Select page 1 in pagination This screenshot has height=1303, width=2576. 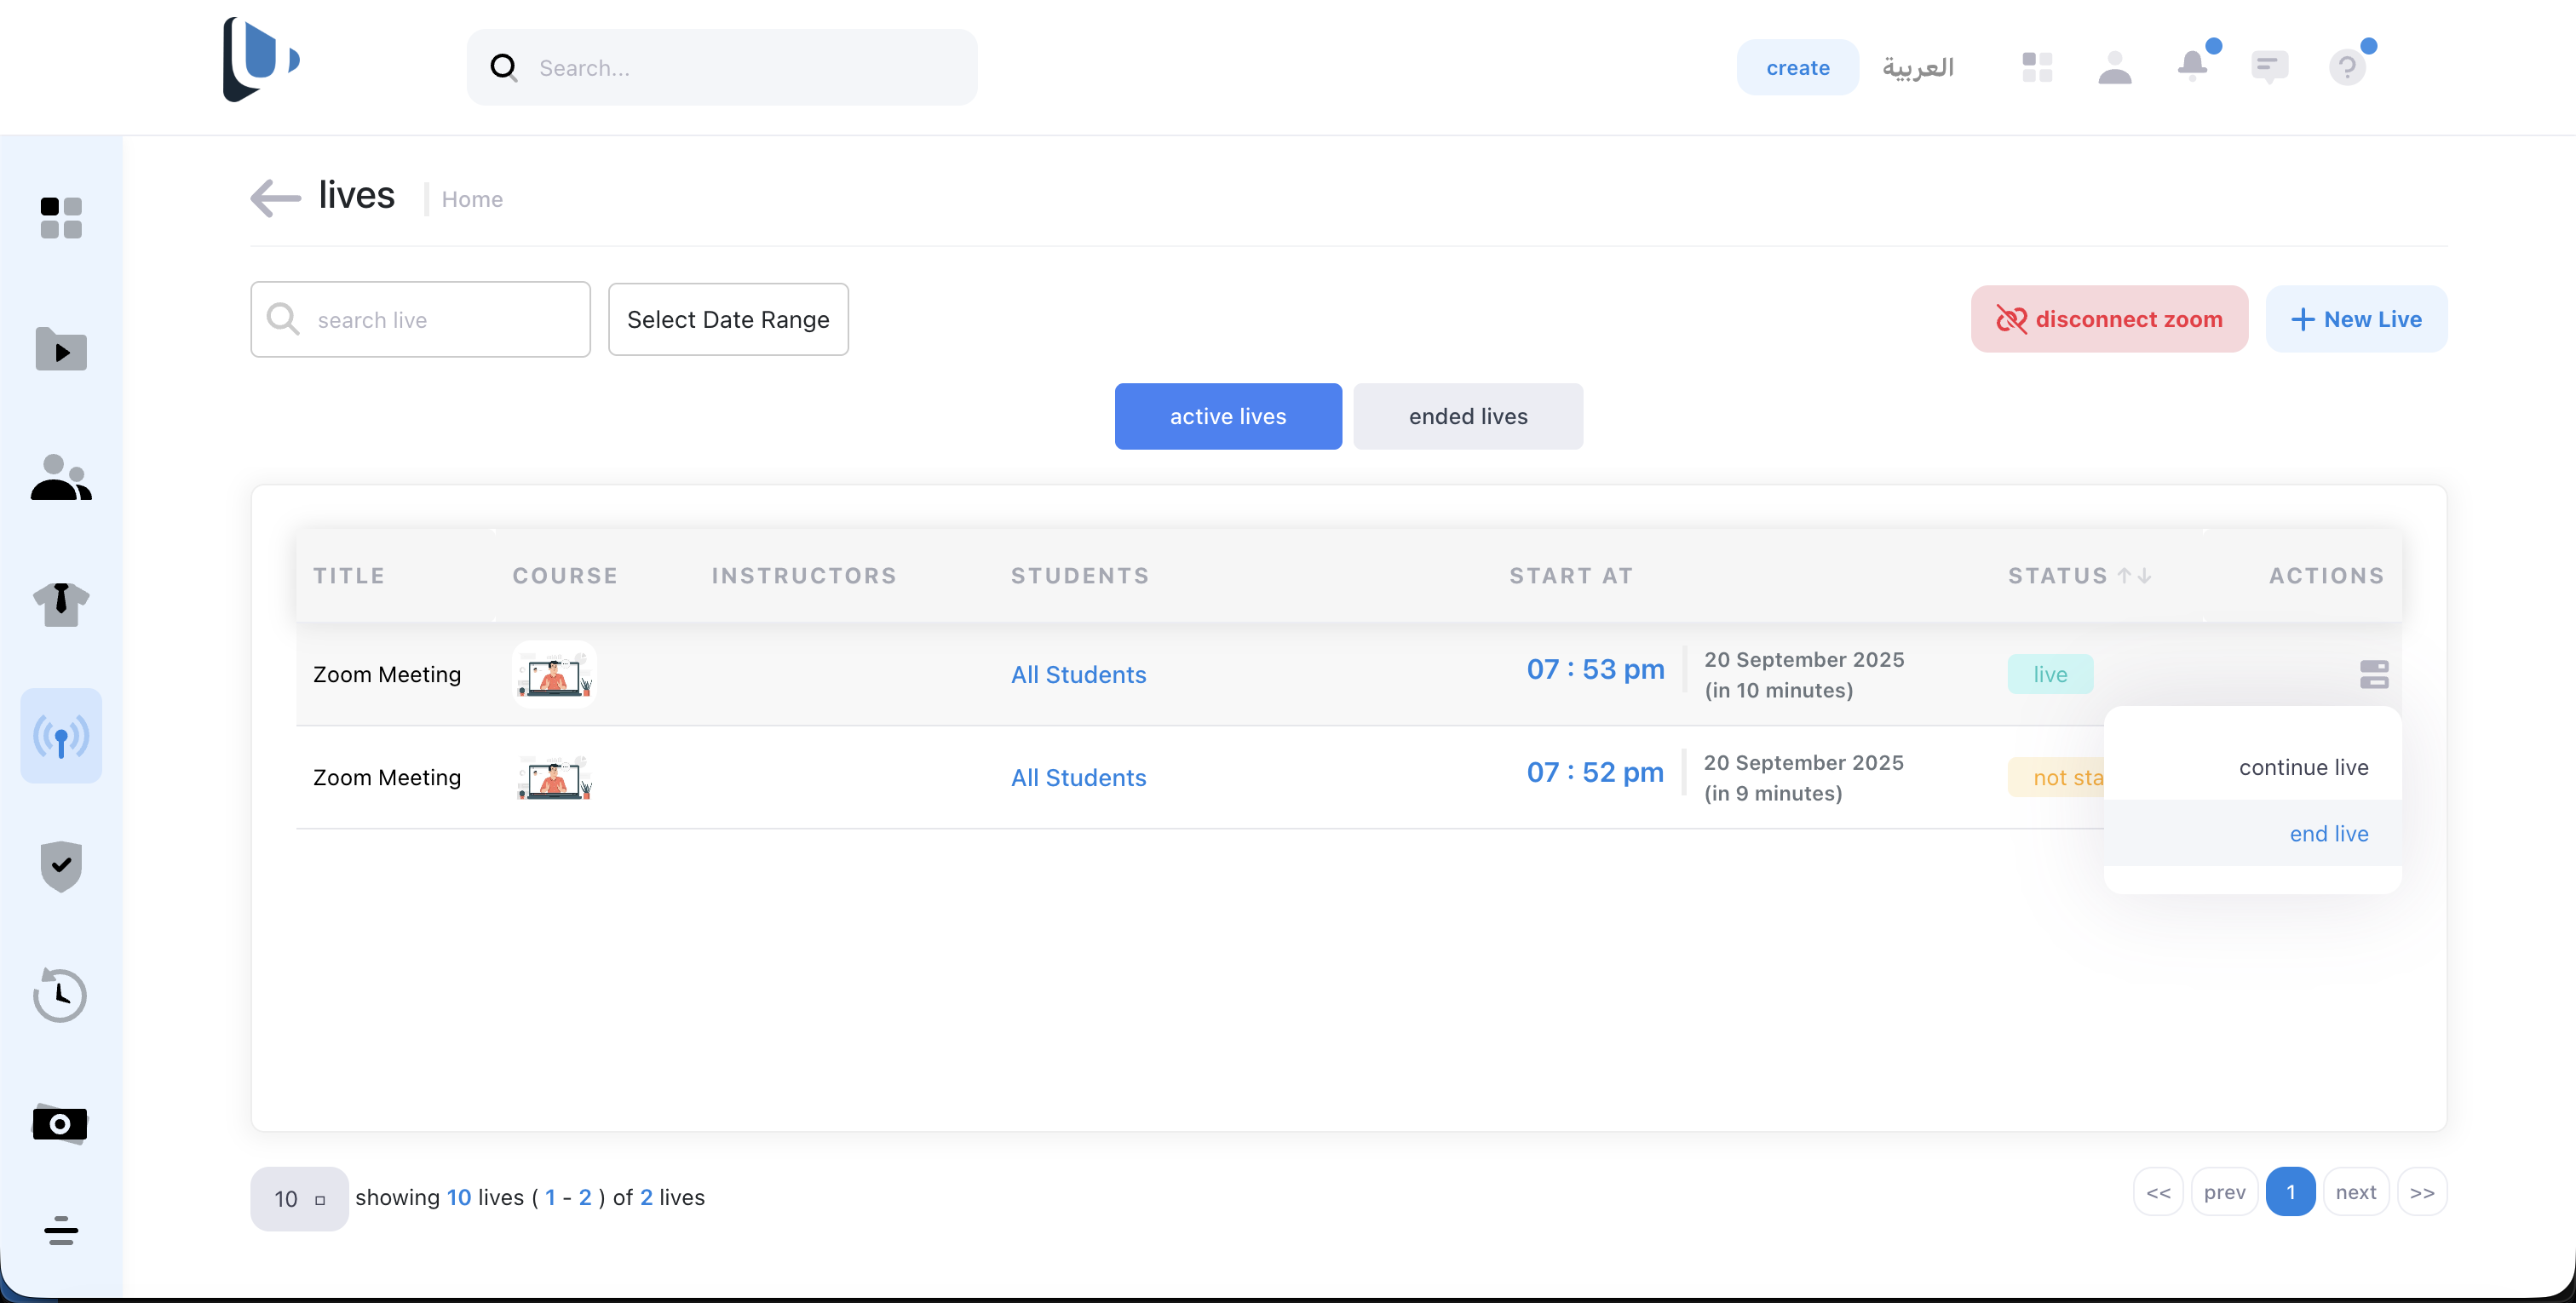(2290, 1192)
